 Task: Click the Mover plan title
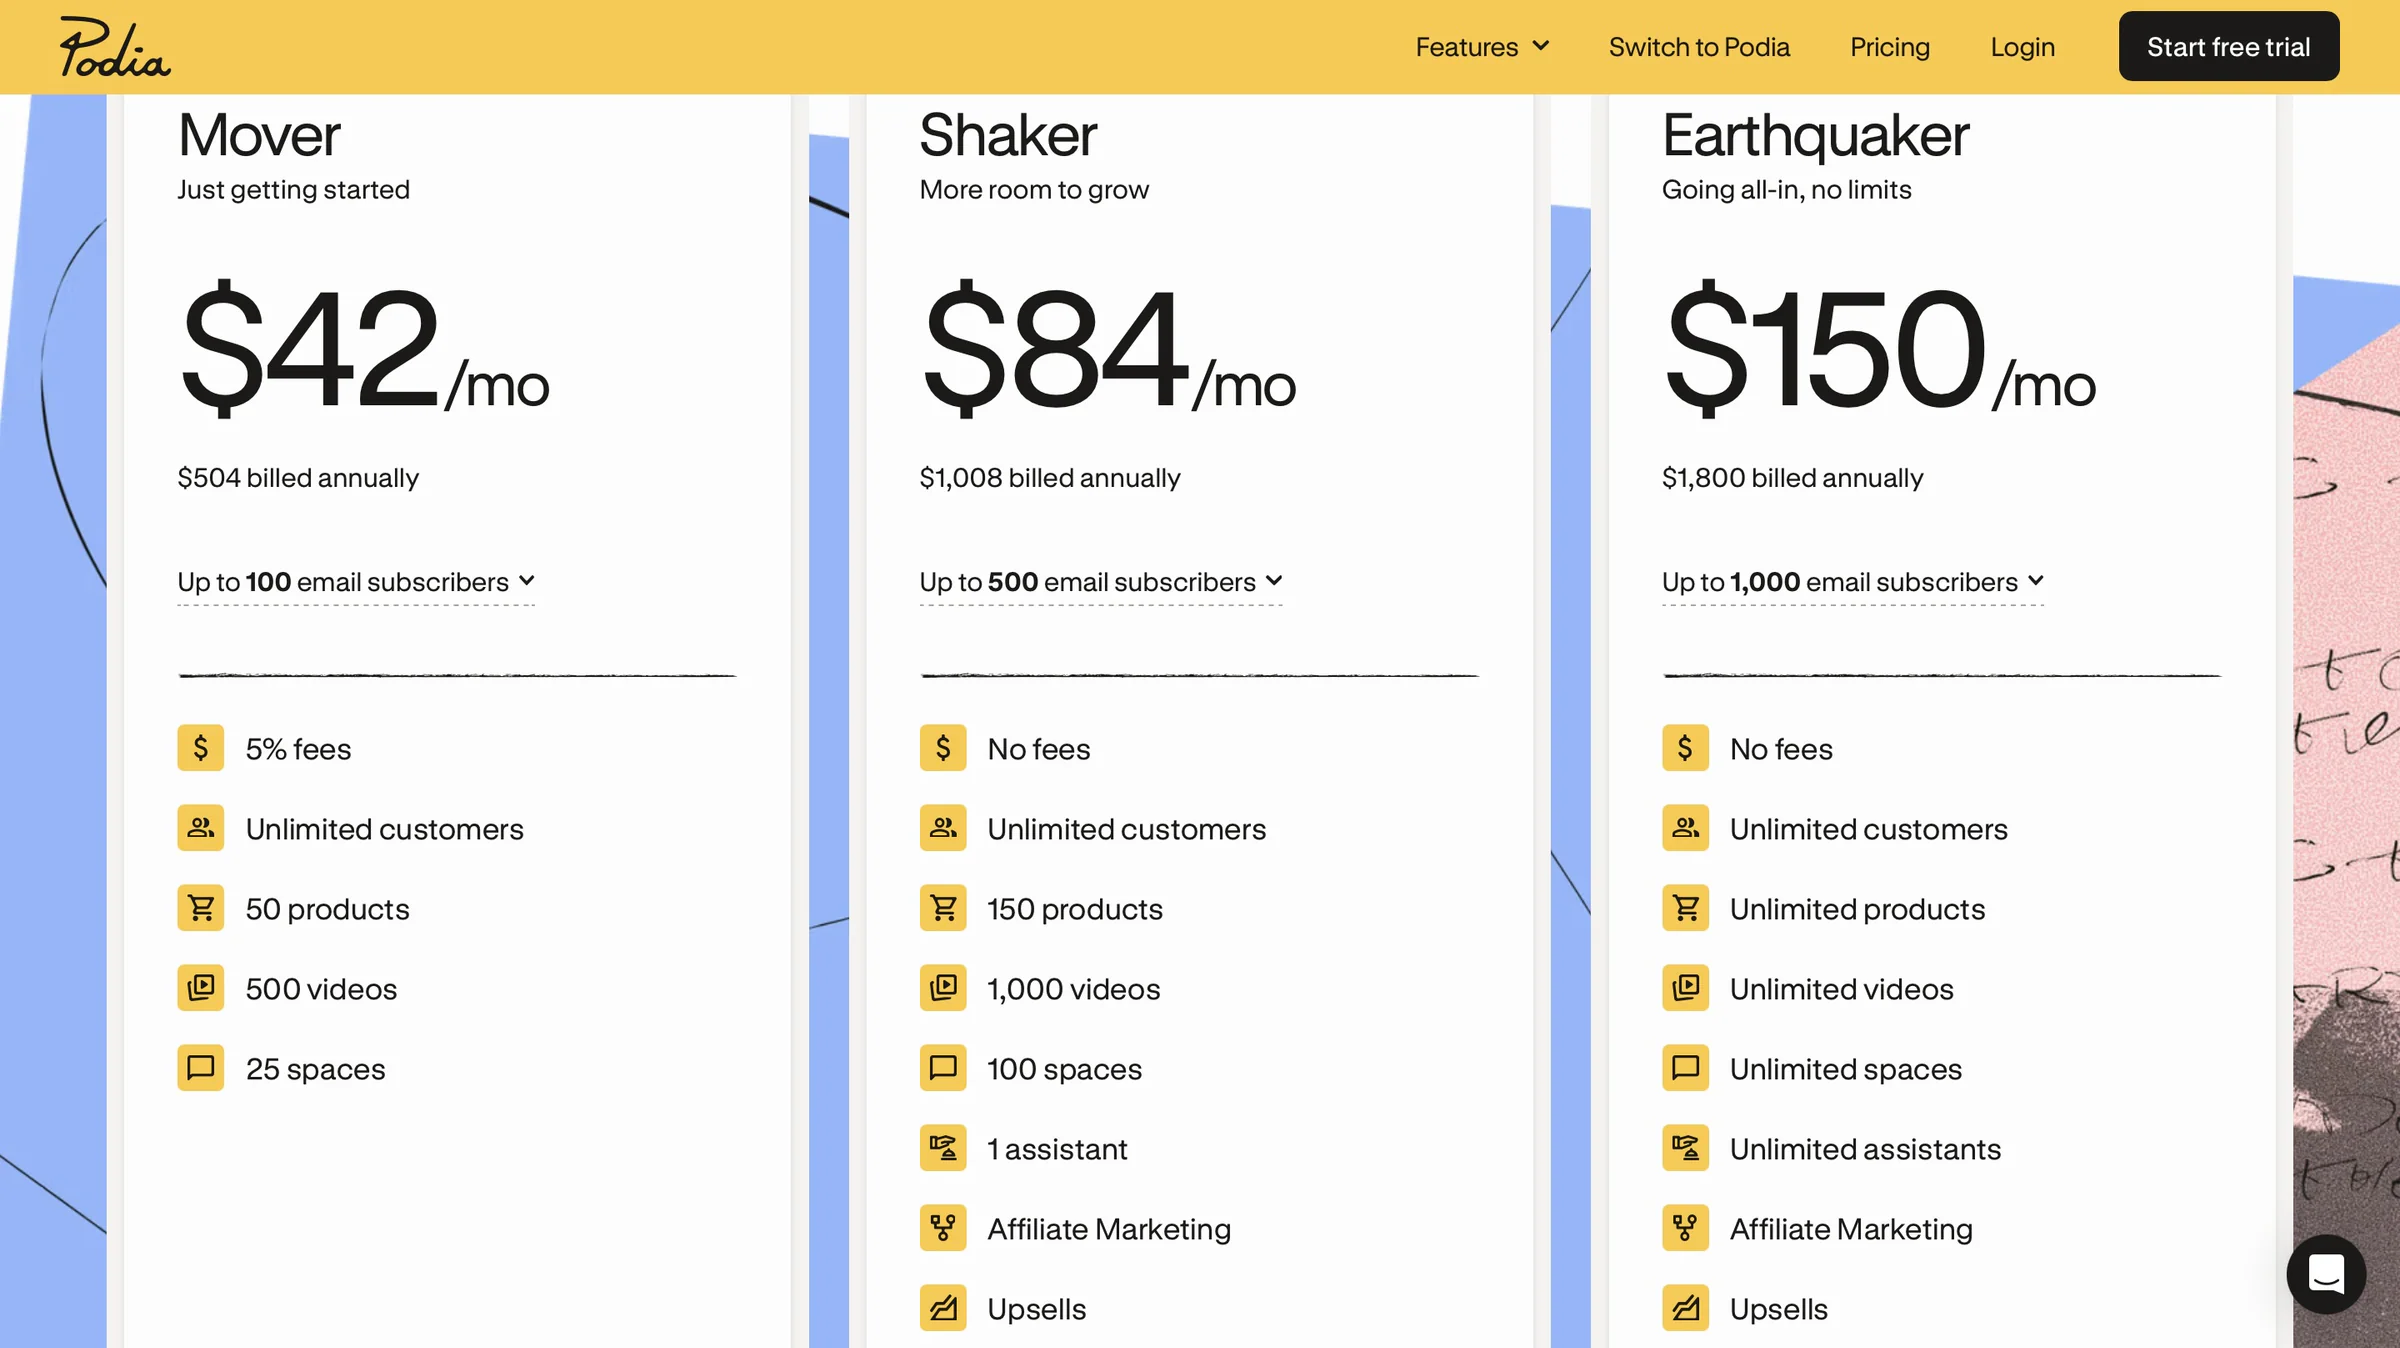[259, 135]
